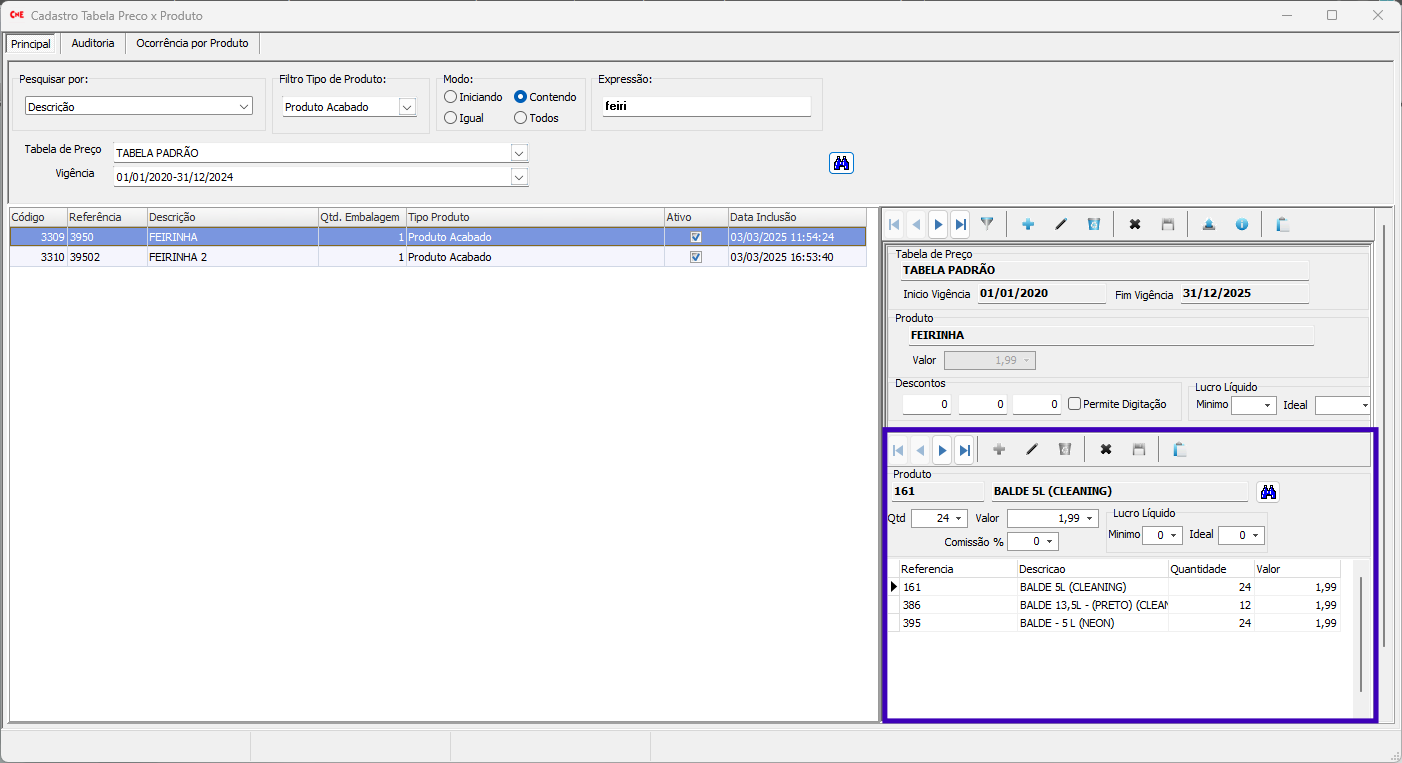Enable the Permite Digitação checkbox

1075,404
